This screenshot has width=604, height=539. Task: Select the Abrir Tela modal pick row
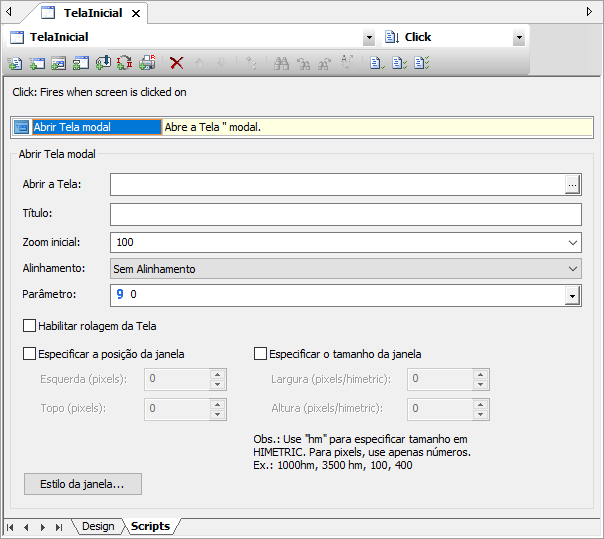click(x=97, y=127)
